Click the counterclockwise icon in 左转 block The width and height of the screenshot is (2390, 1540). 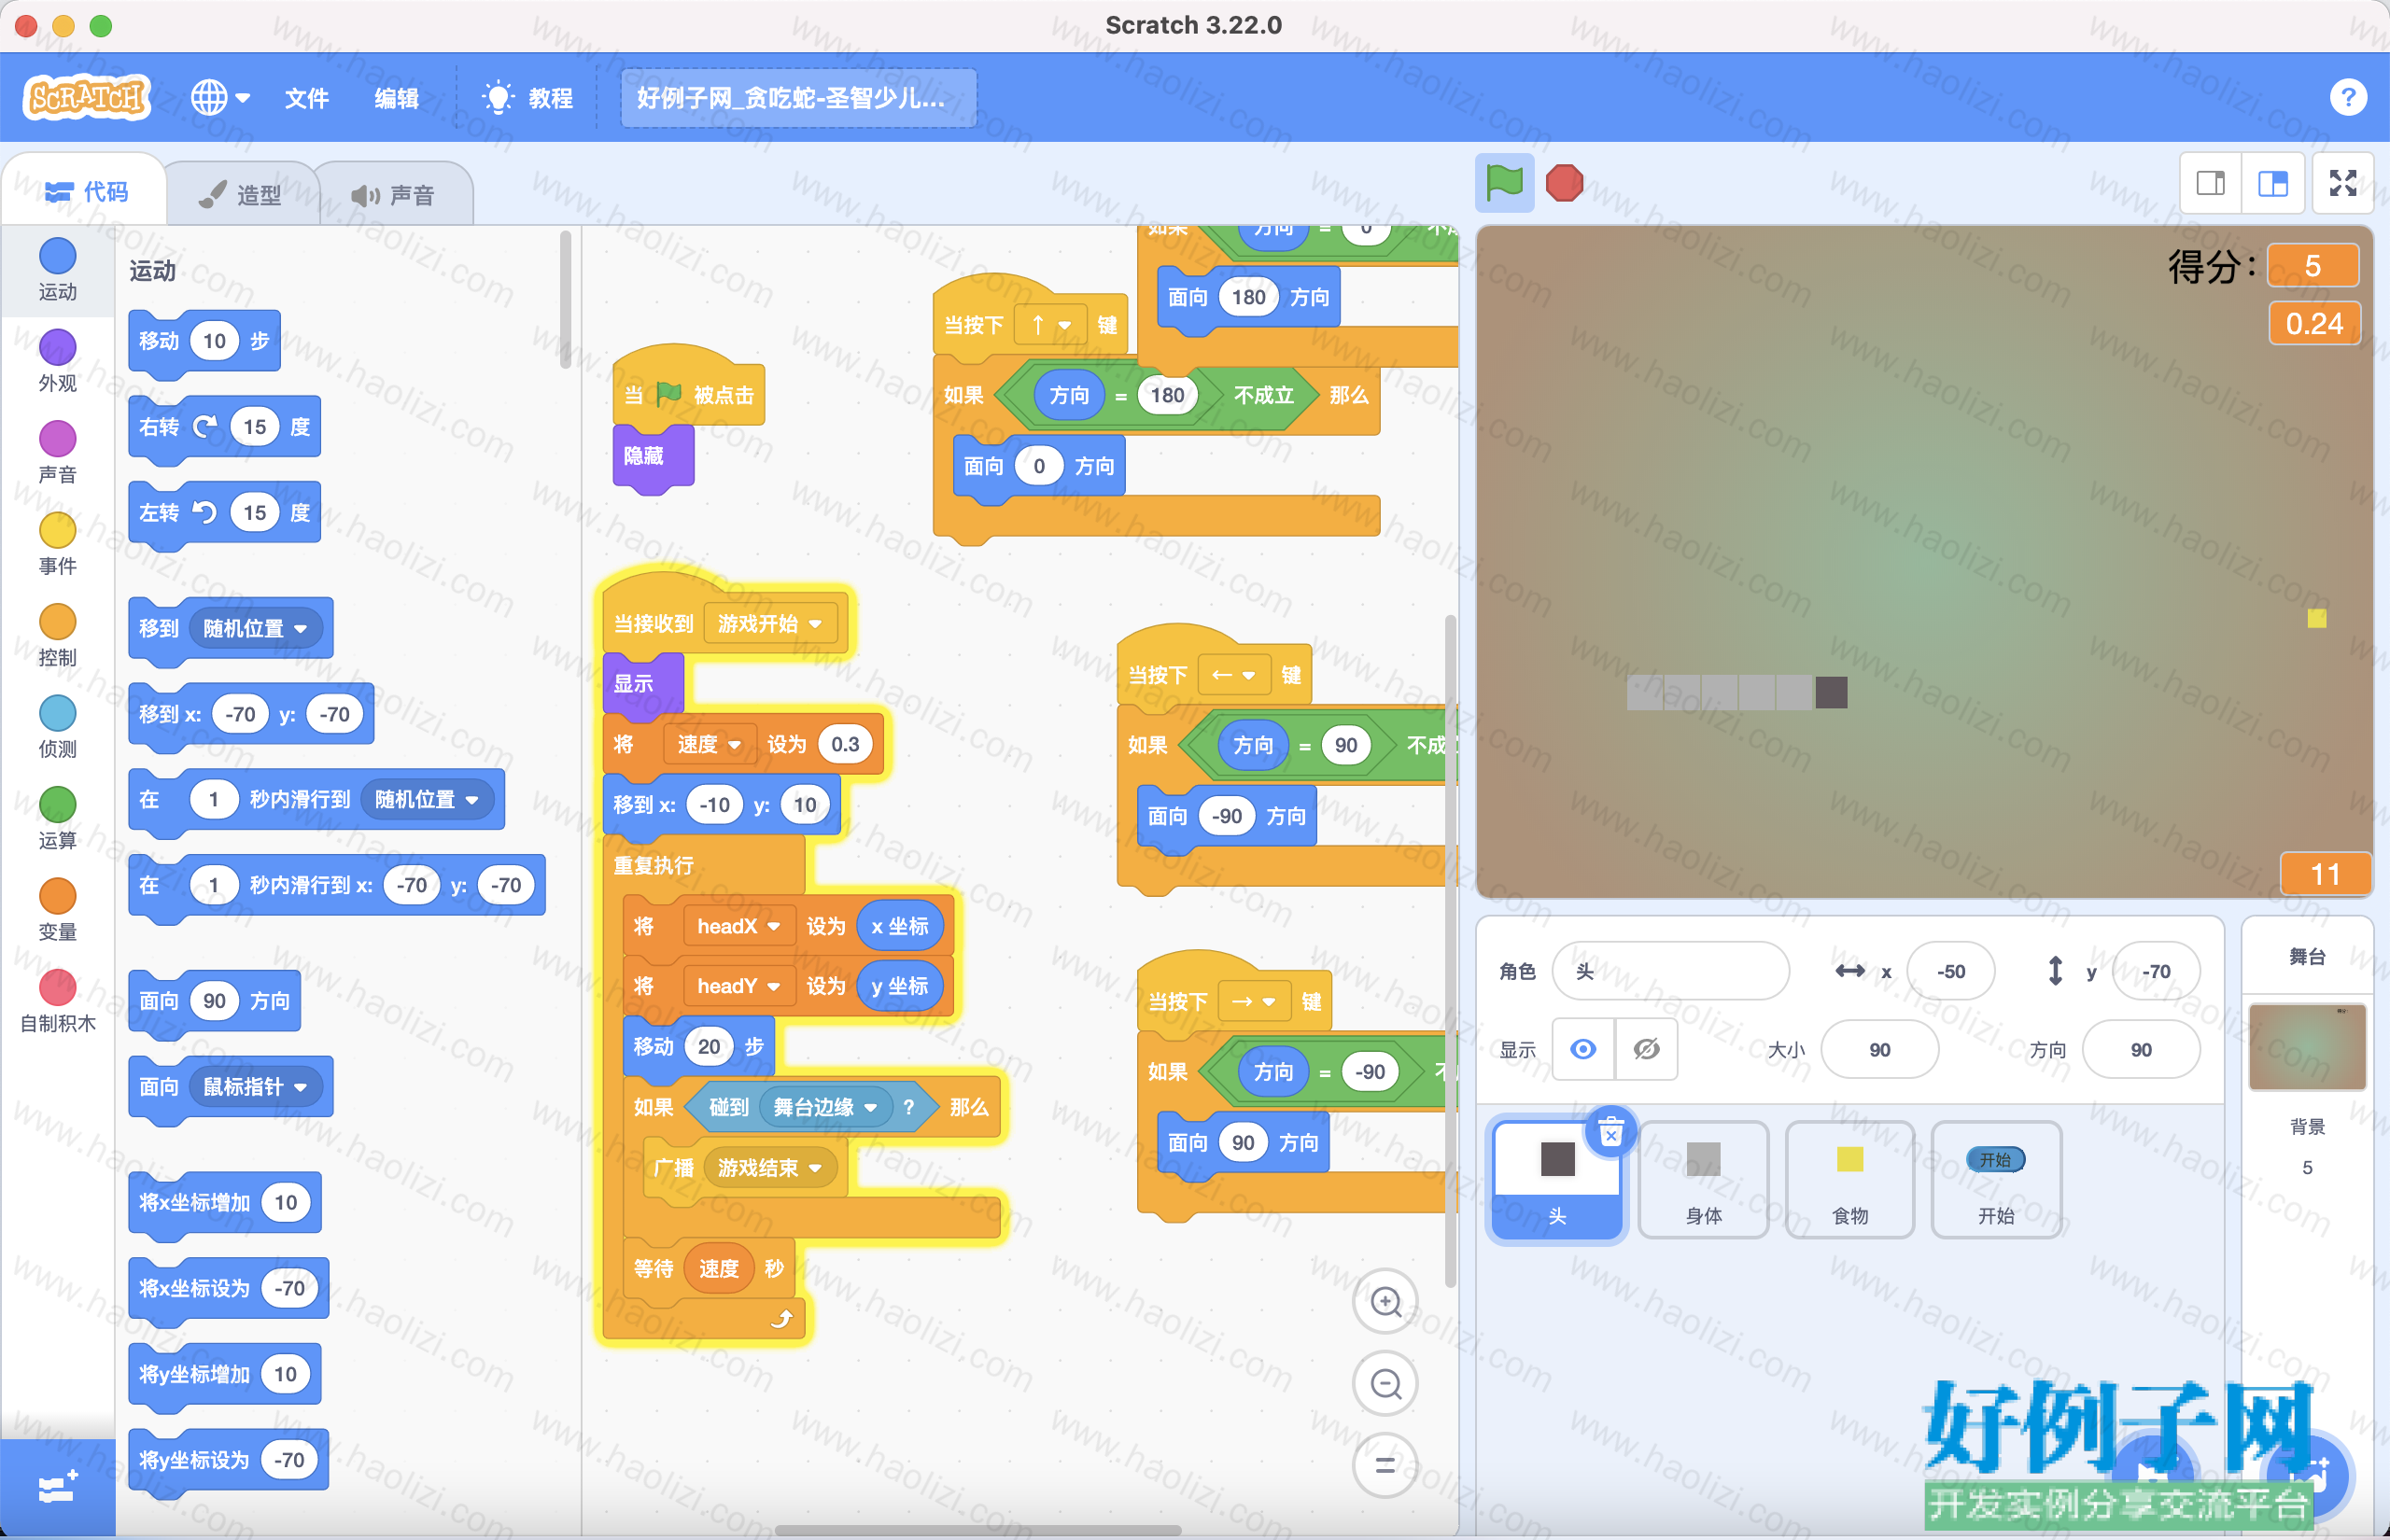pyautogui.click(x=205, y=513)
